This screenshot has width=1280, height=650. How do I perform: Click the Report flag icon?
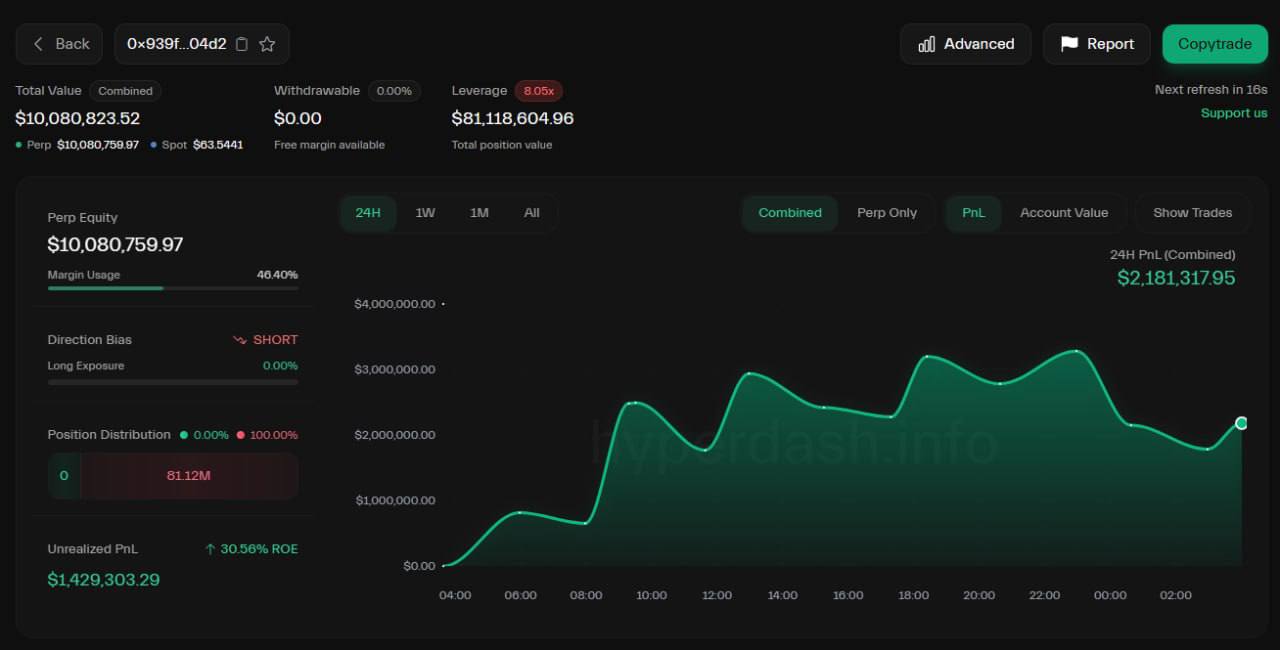(1069, 44)
